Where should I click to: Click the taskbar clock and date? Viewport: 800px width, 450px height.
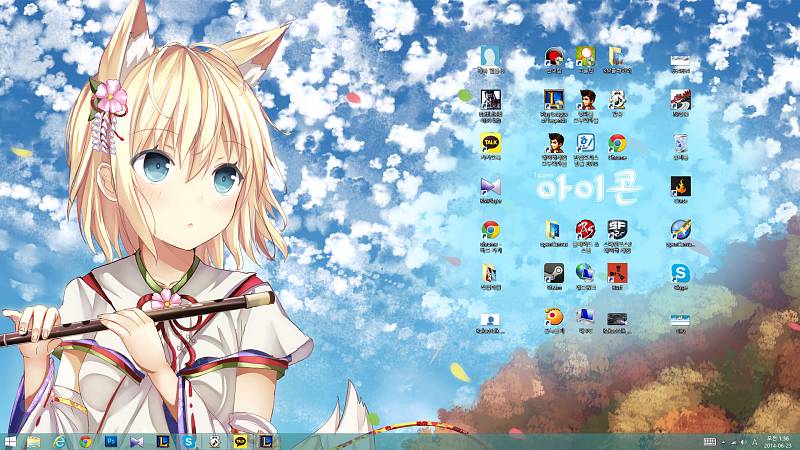(776, 441)
